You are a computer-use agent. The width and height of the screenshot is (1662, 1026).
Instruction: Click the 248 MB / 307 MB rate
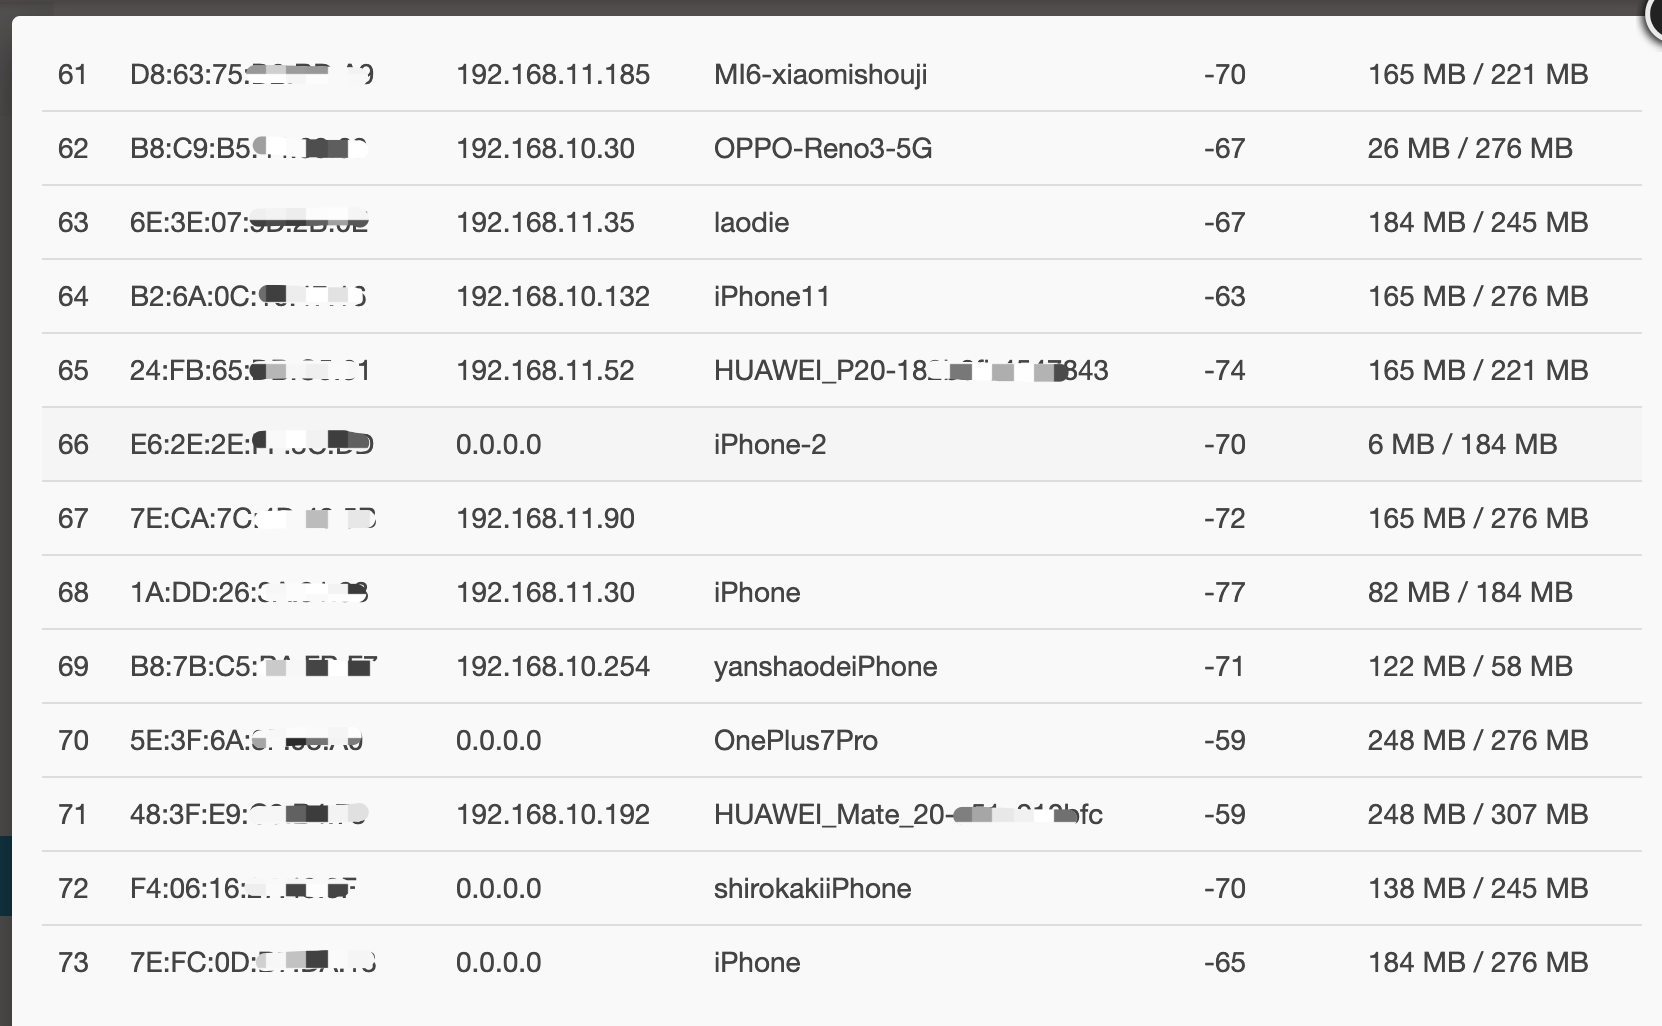click(1477, 815)
